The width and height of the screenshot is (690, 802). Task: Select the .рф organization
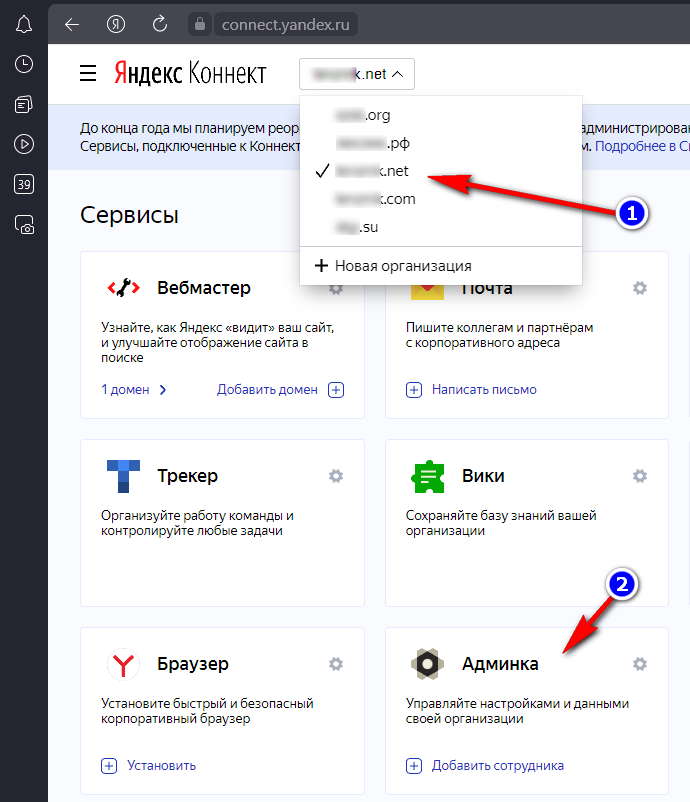click(x=440, y=143)
